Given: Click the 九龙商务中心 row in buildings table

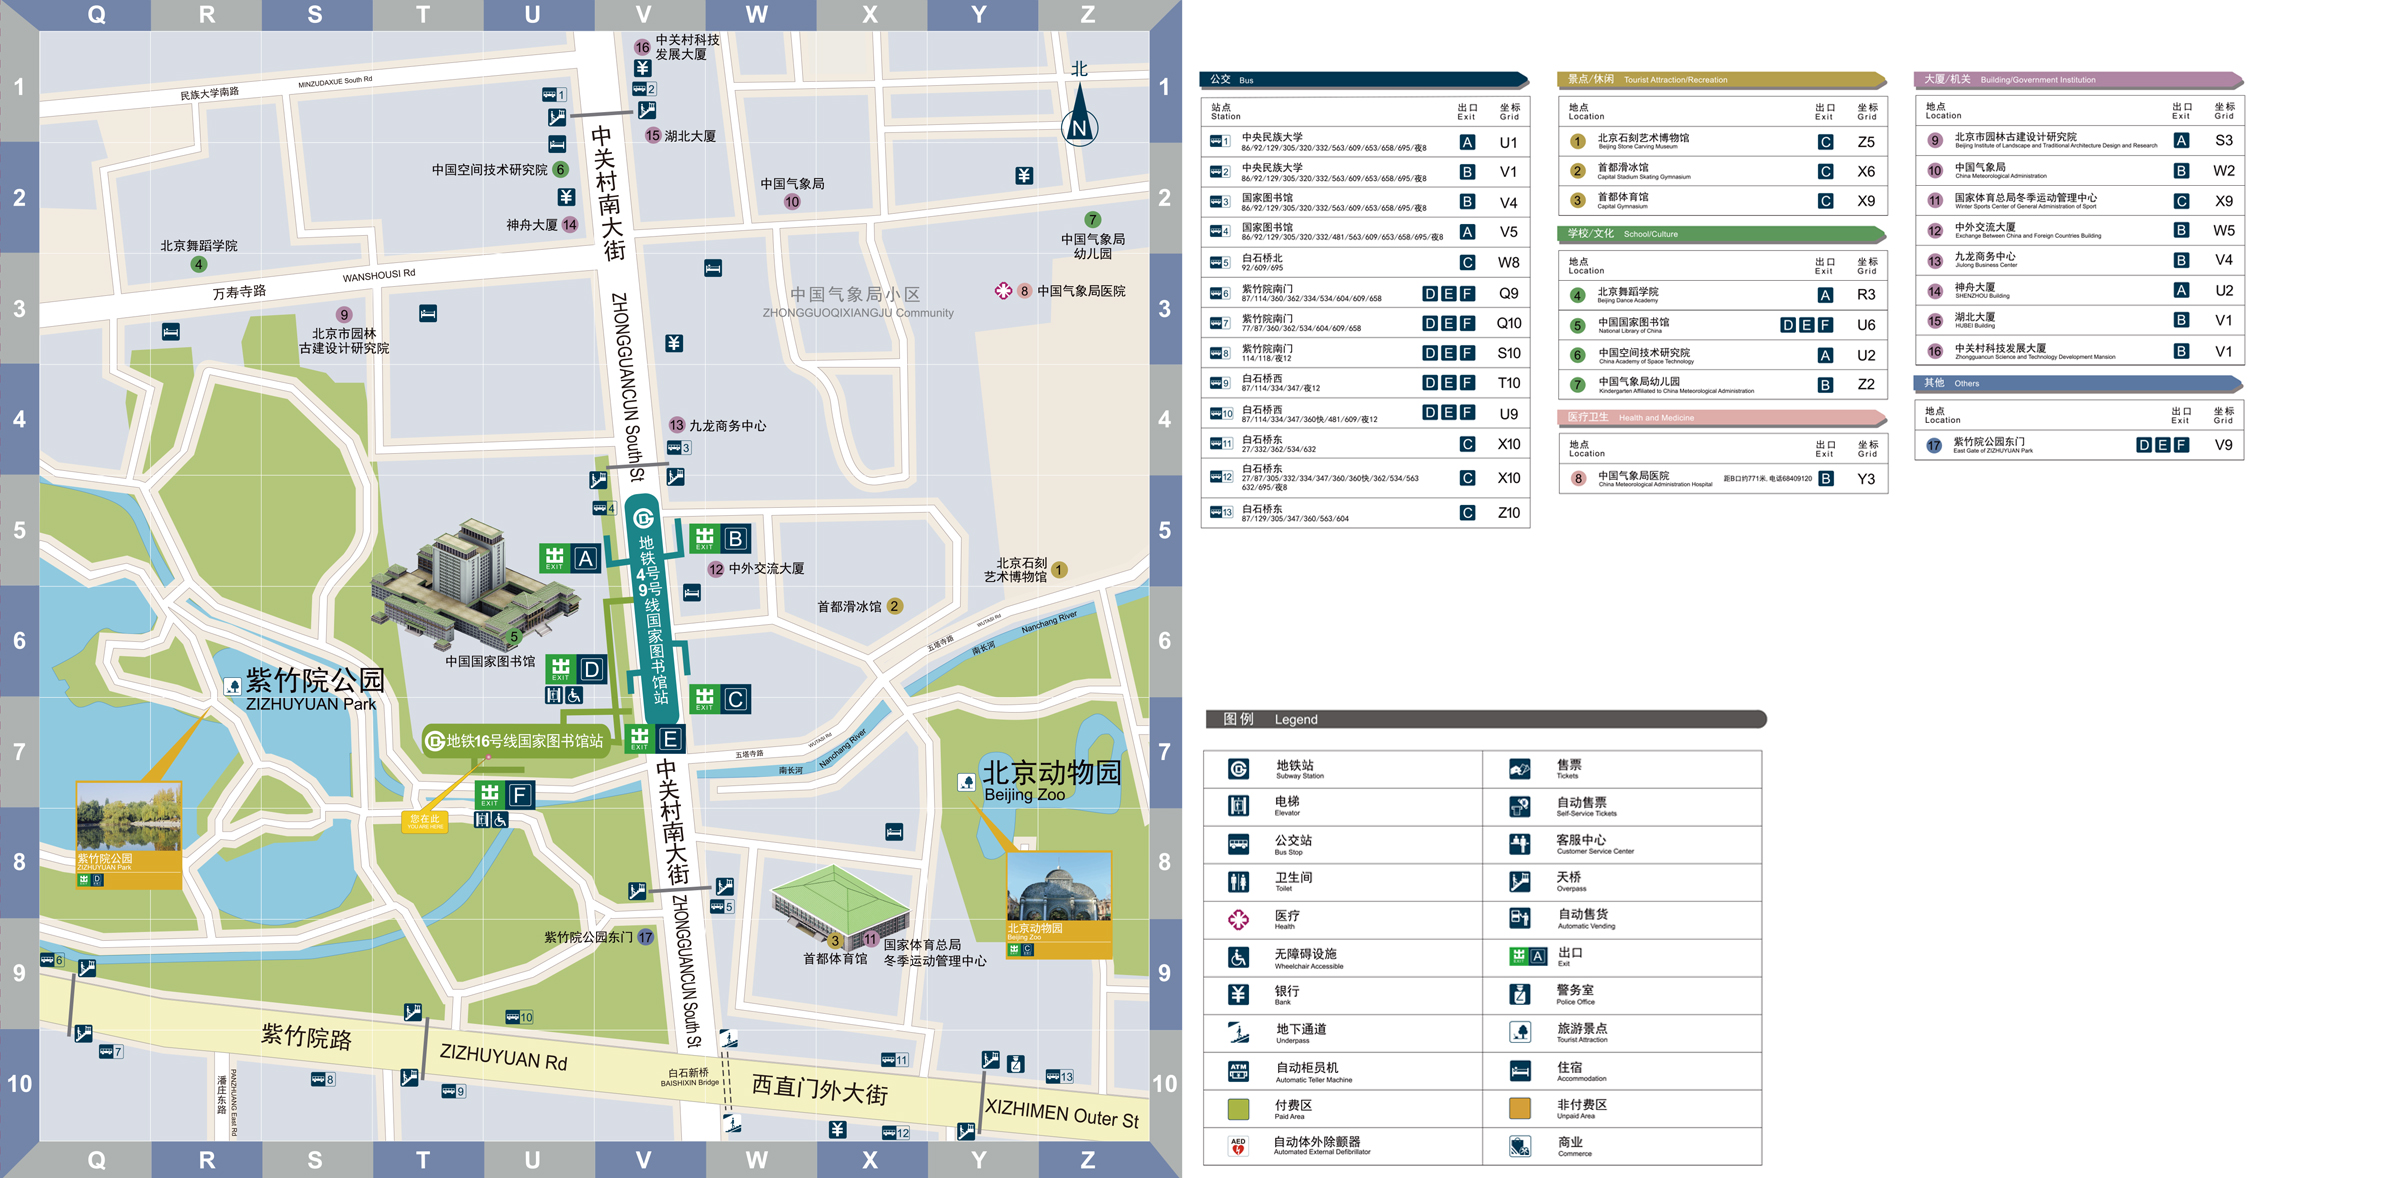Looking at the screenshot, I should point(2079,260).
